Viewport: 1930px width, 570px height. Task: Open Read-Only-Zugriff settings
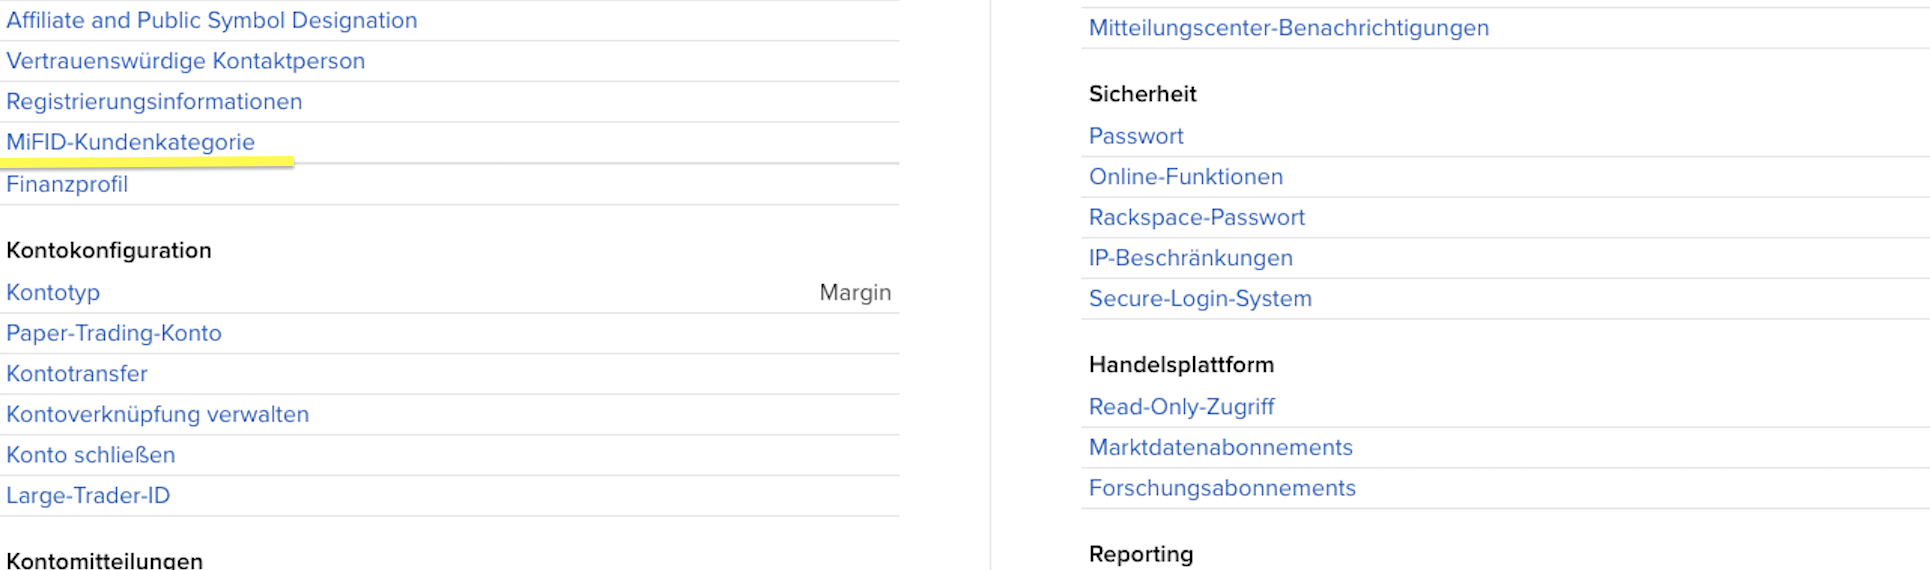coord(1181,407)
